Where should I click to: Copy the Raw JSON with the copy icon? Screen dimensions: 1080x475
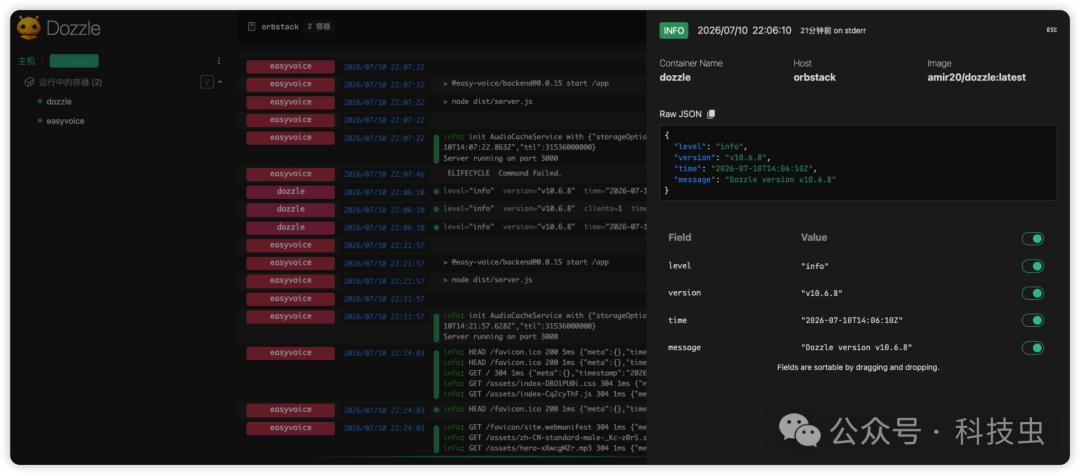[712, 114]
